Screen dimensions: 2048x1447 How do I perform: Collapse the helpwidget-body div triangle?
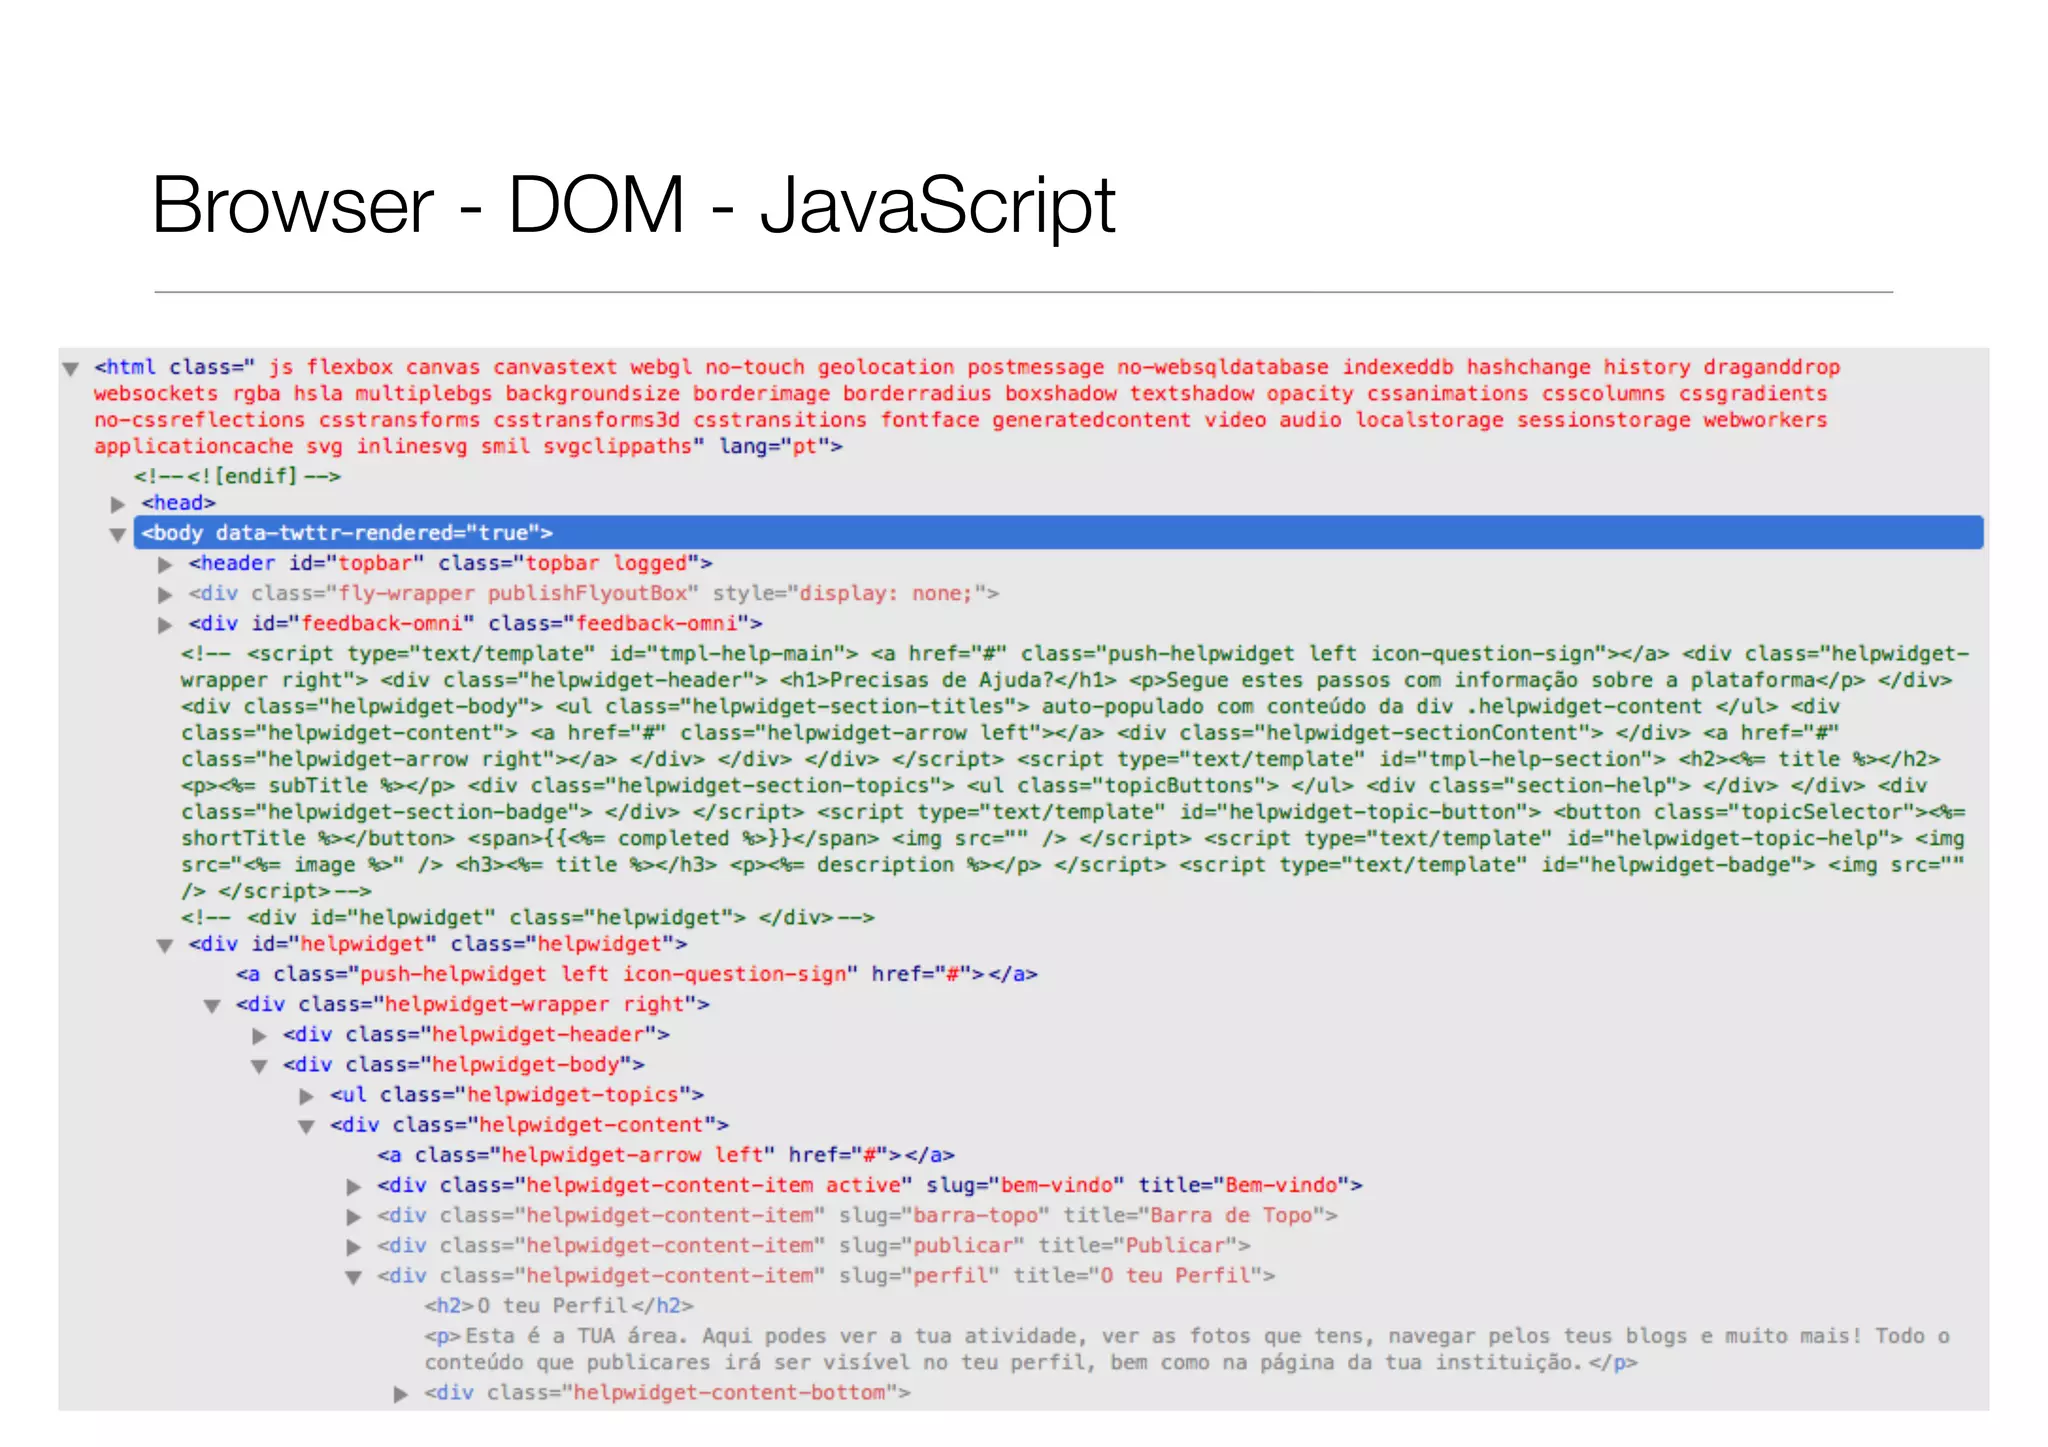[259, 1067]
